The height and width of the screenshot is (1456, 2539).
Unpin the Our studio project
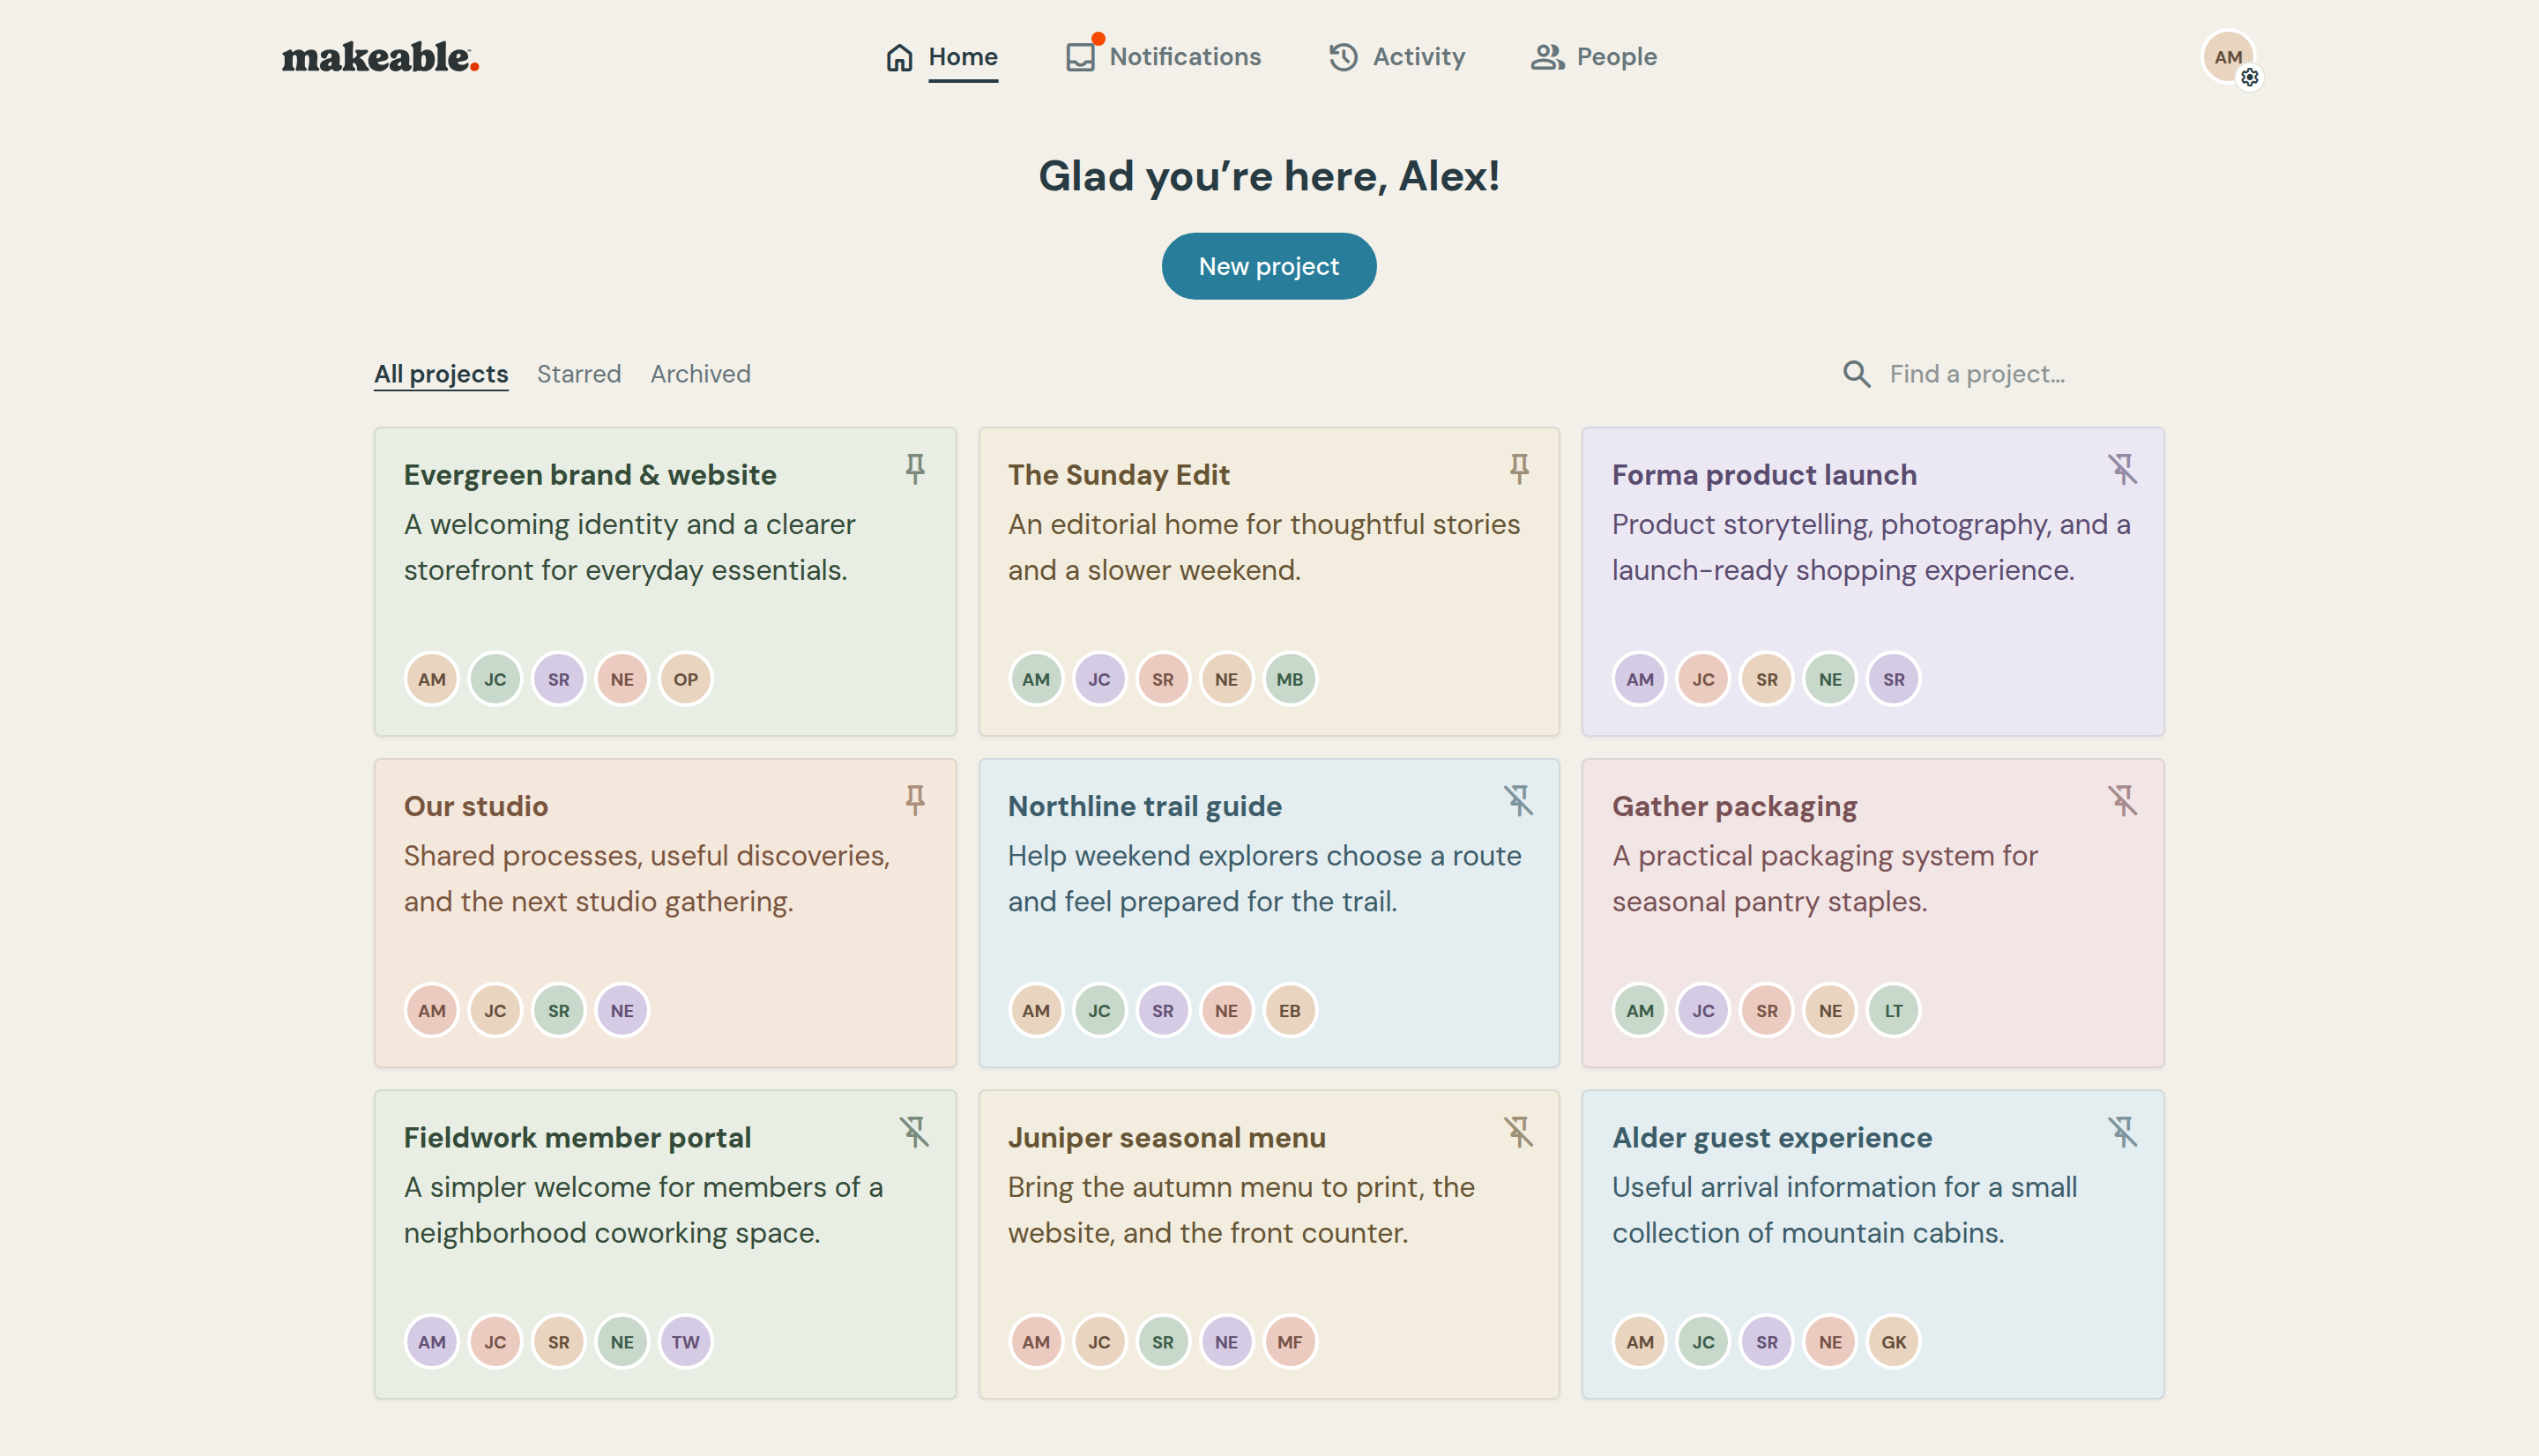tap(915, 800)
